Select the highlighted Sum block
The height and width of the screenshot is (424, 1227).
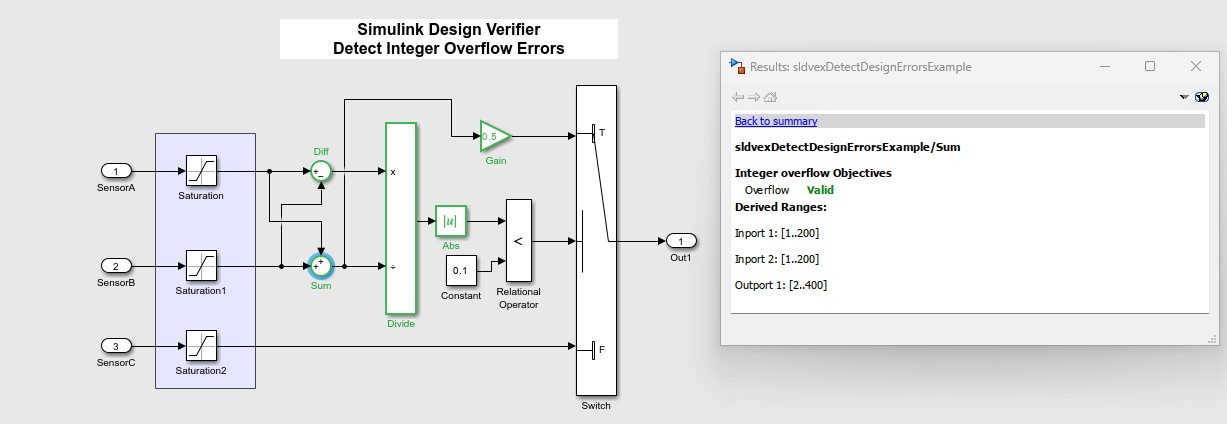[x=321, y=266]
